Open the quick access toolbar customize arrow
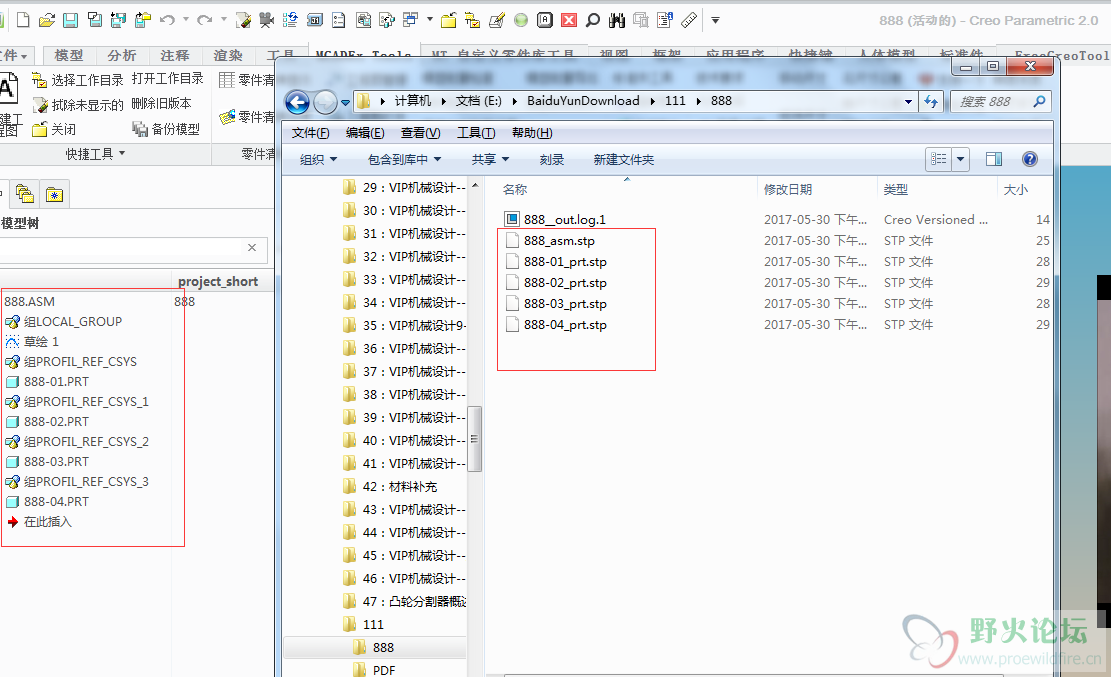1111x677 pixels. (716, 21)
